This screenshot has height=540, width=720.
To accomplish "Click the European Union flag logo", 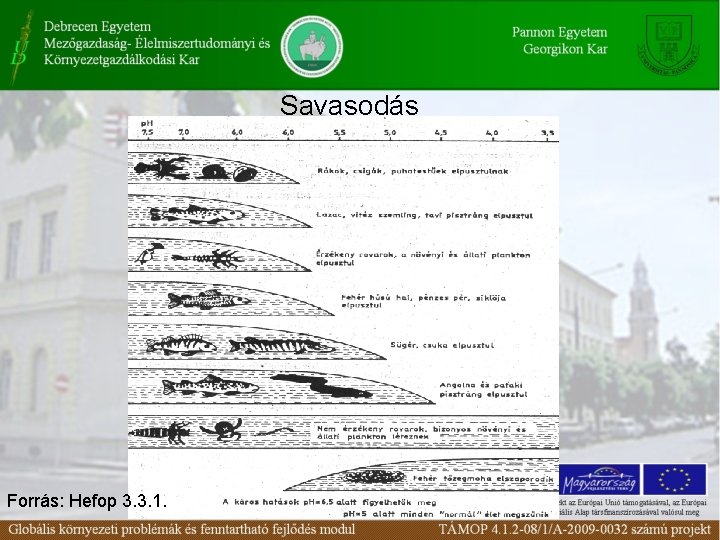I will click(675, 479).
